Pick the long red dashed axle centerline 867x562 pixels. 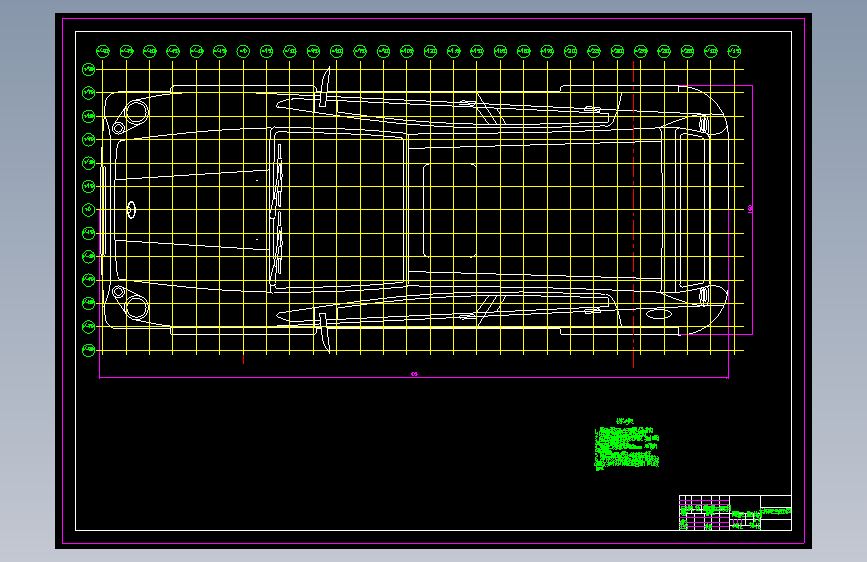tap(634, 215)
